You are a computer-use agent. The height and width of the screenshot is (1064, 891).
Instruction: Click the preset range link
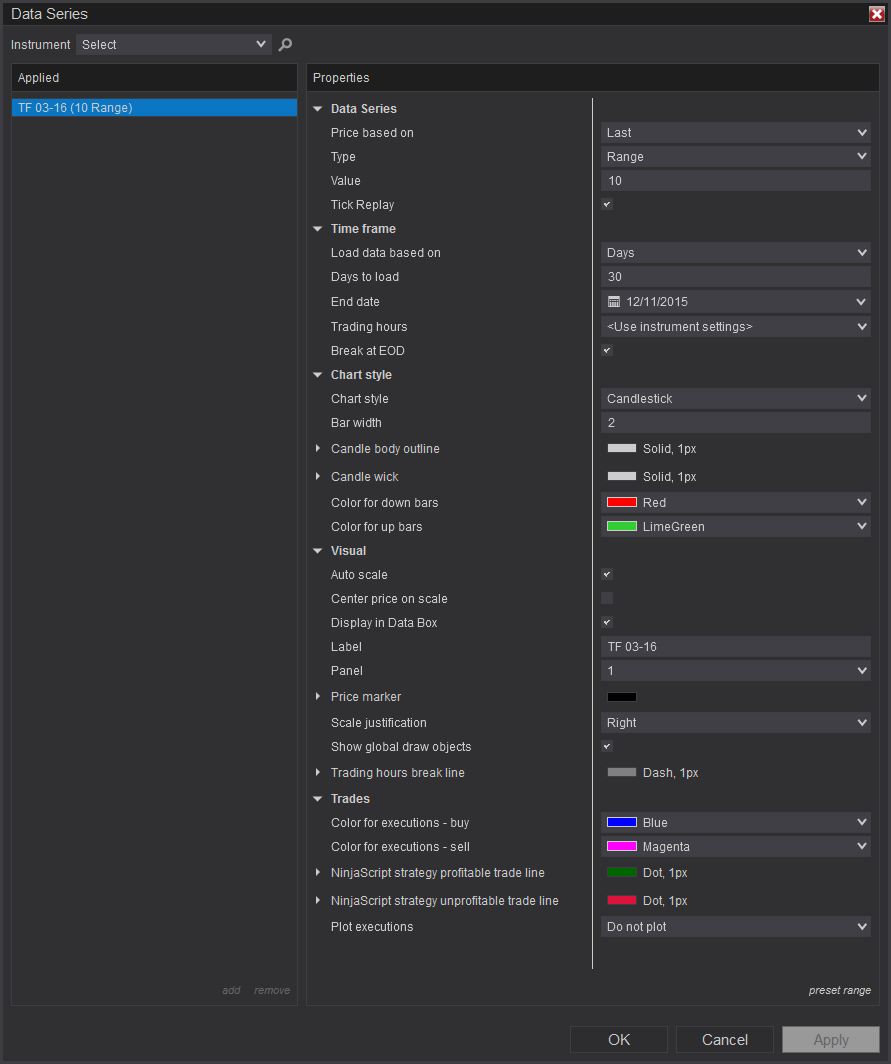click(x=839, y=991)
